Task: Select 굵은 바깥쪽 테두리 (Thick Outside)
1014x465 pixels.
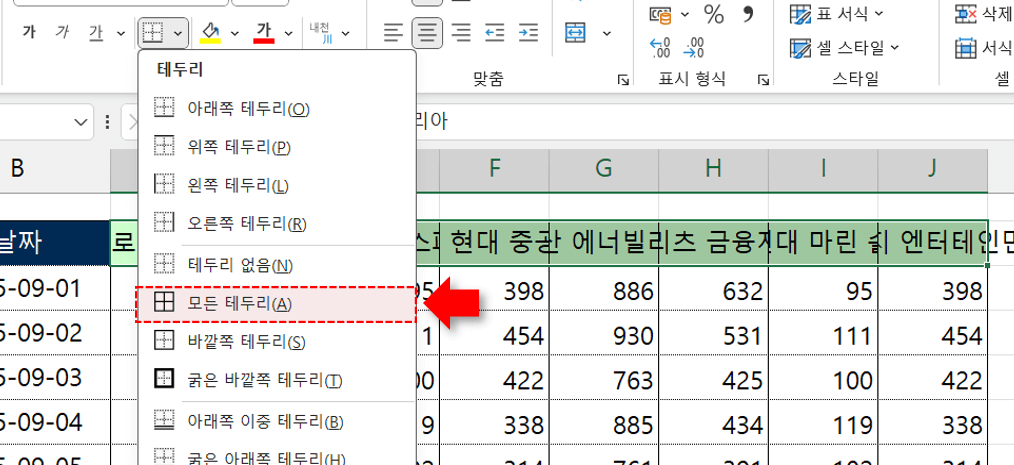Action: [x=277, y=380]
